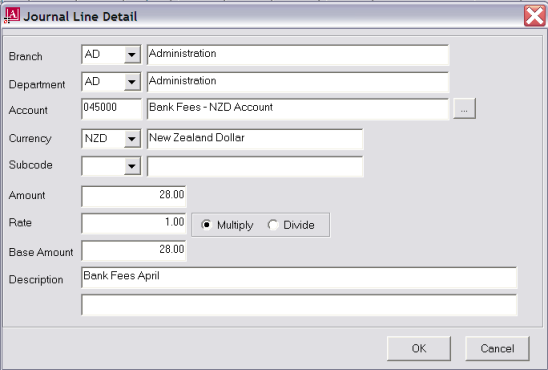Close the Journal Line Detail dialog

pyautogui.click(x=534, y=16)
